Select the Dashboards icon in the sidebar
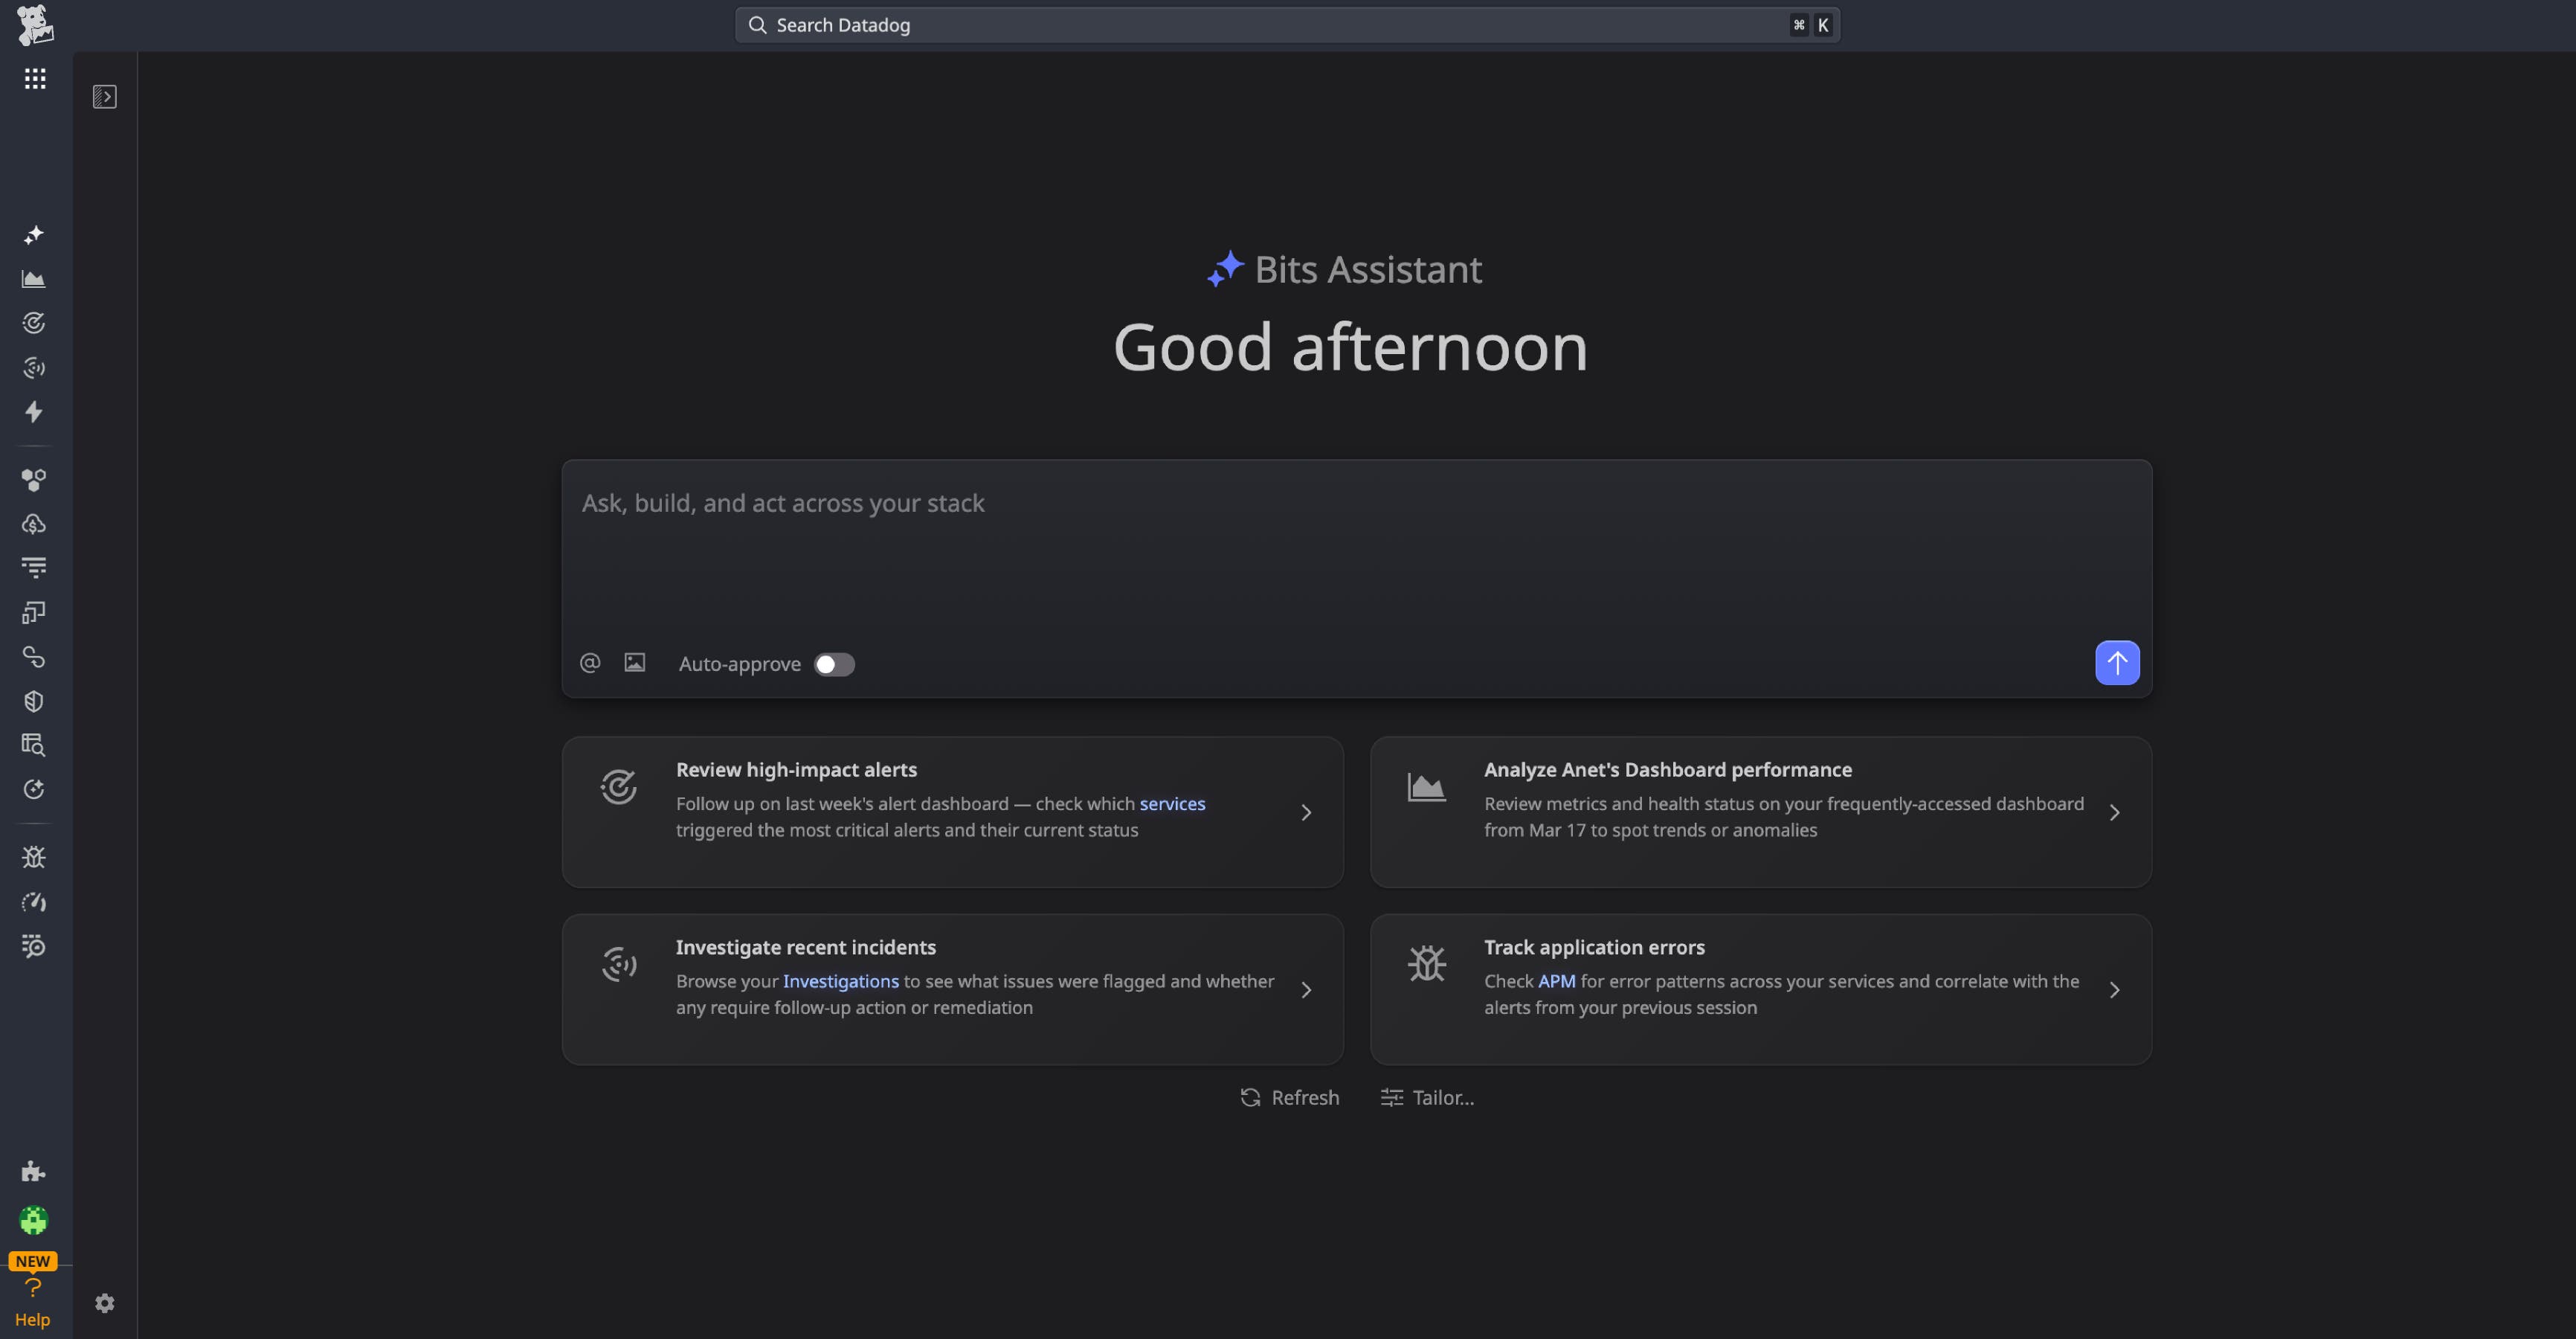The image size is (2576, 1339). pyautogui.click(x=34, y=279)
